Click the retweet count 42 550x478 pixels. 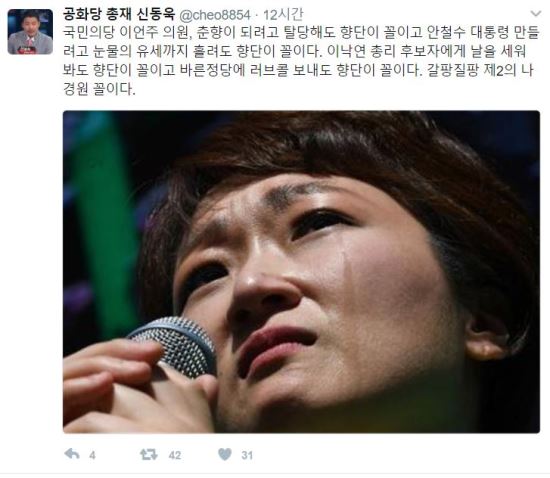(175, 455)
